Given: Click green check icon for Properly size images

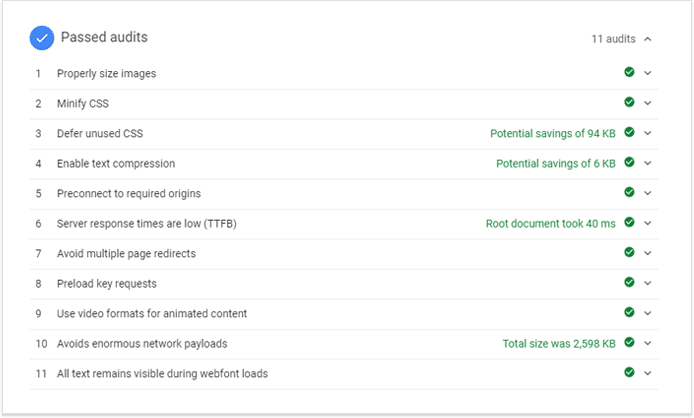Looking at the screenshot, I should pos(629,72).
